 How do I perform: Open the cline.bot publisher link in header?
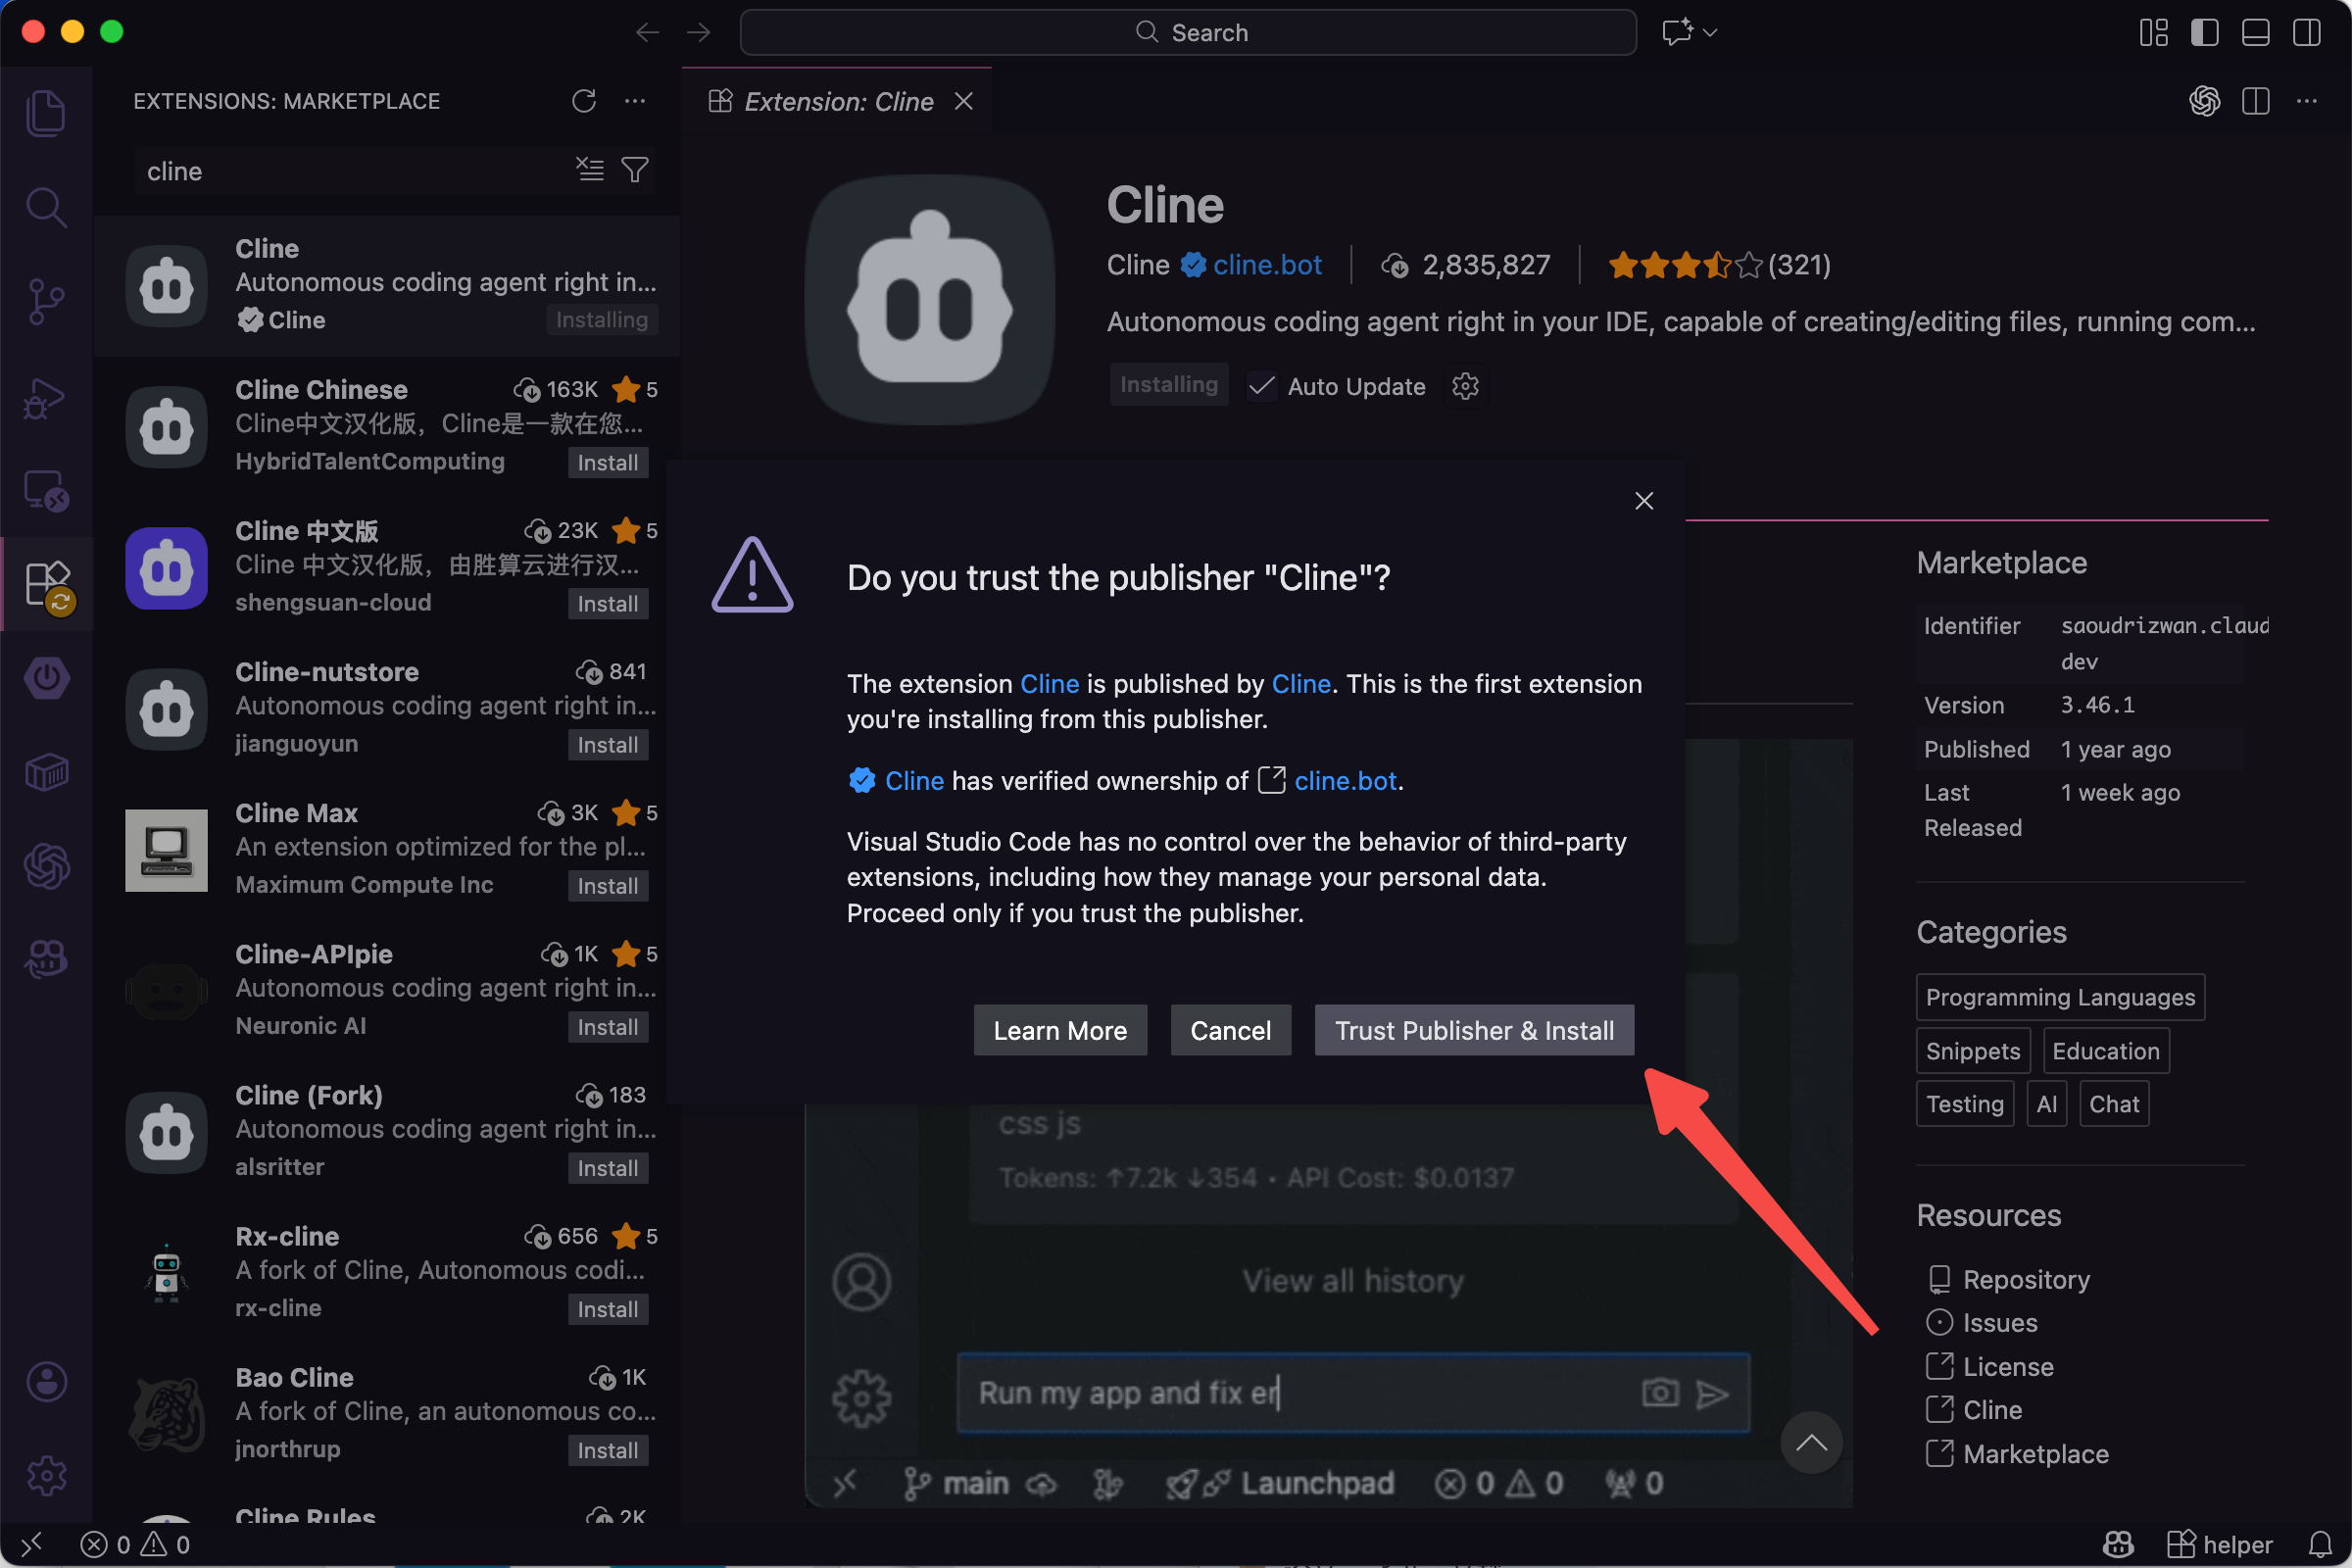[x=1267, y=265]
